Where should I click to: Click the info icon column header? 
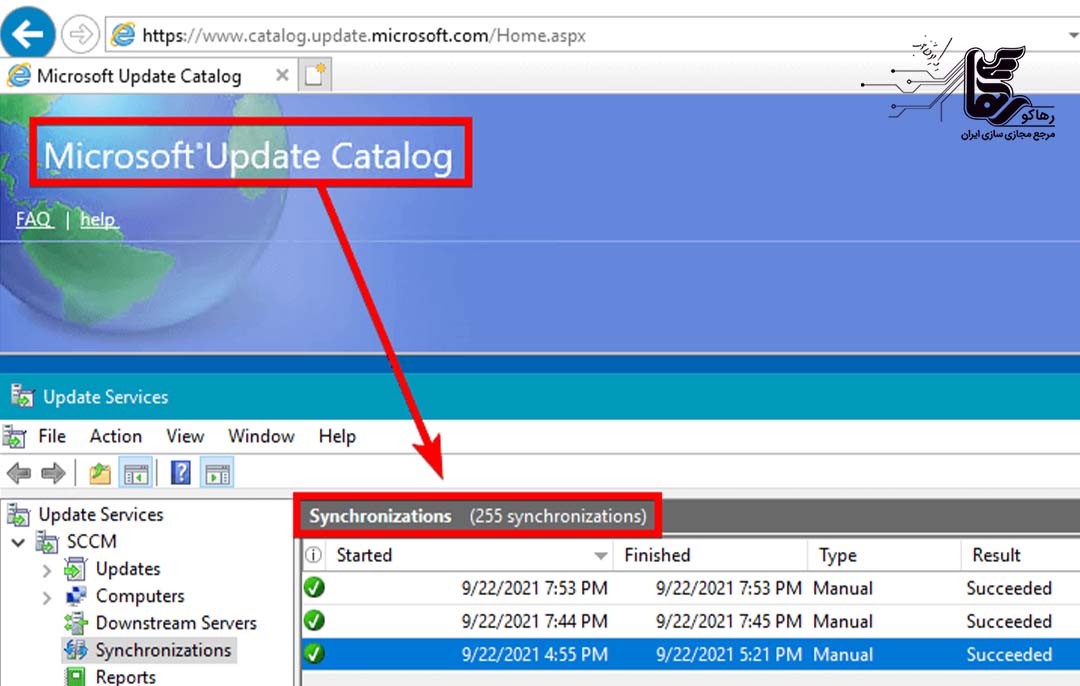314,555
